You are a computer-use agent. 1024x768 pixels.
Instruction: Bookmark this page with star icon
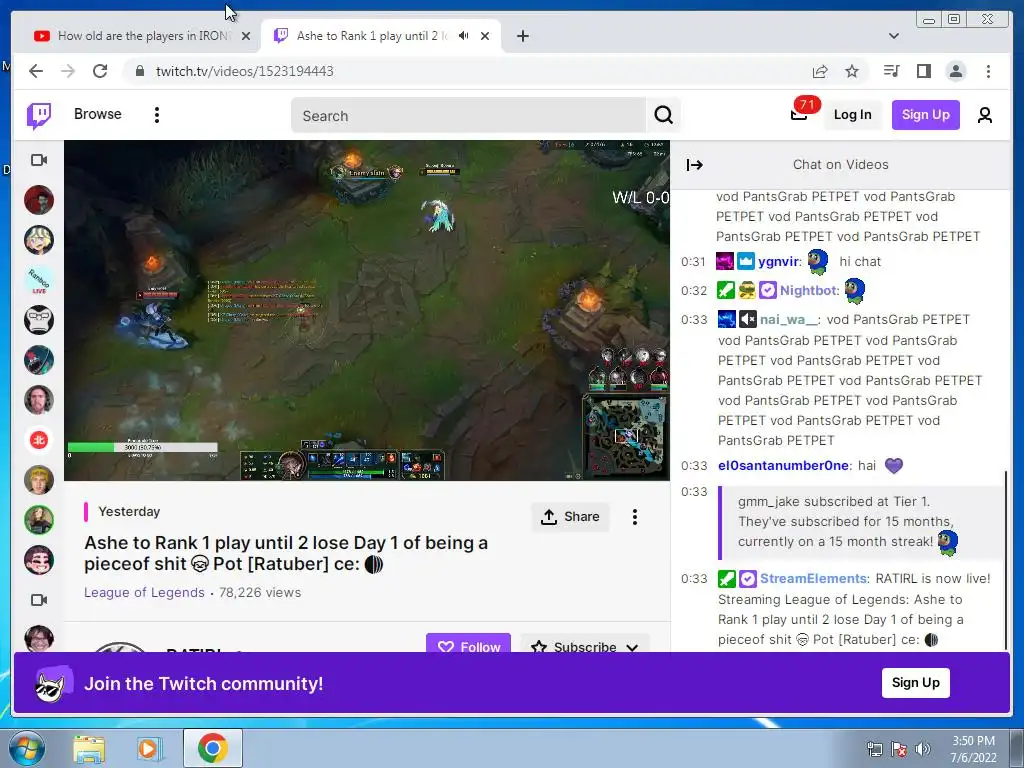[852, 71]
